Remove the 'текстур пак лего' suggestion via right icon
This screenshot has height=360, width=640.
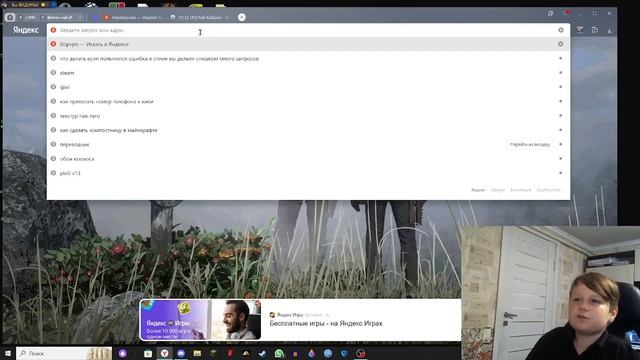point(560,116)
